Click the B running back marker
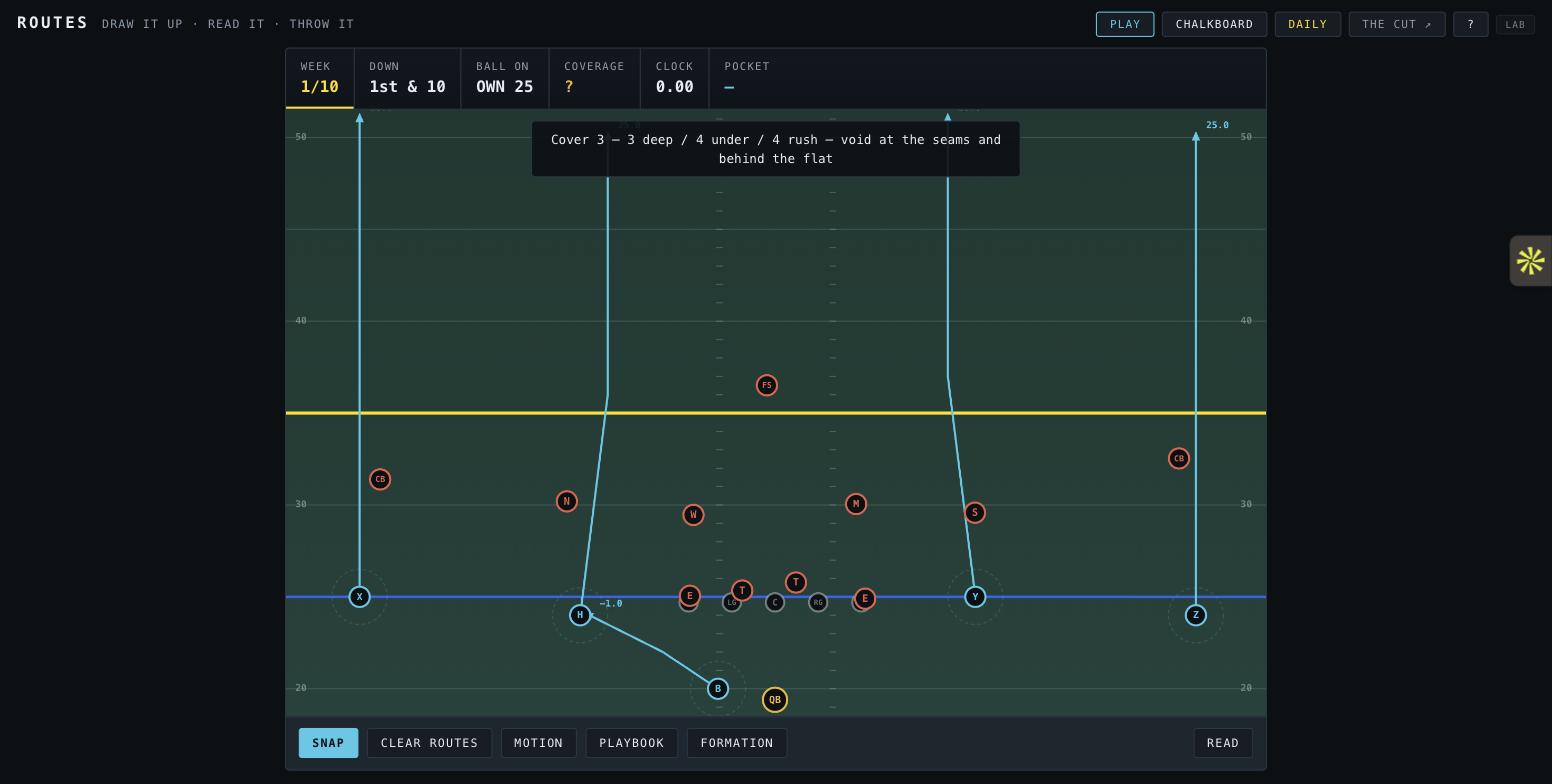The width and height of the screenshot is (1552, 784). [x=718, y=689]
